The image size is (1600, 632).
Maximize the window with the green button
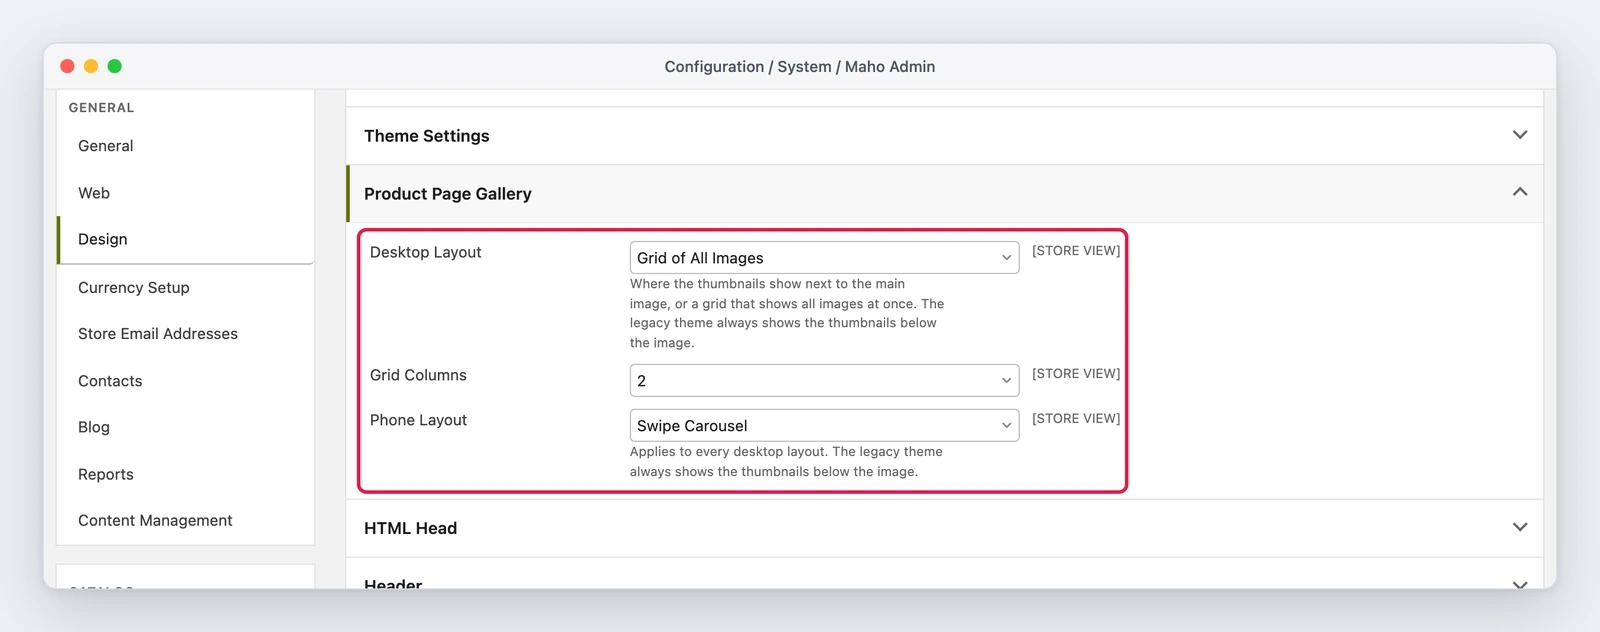point(115,66)
